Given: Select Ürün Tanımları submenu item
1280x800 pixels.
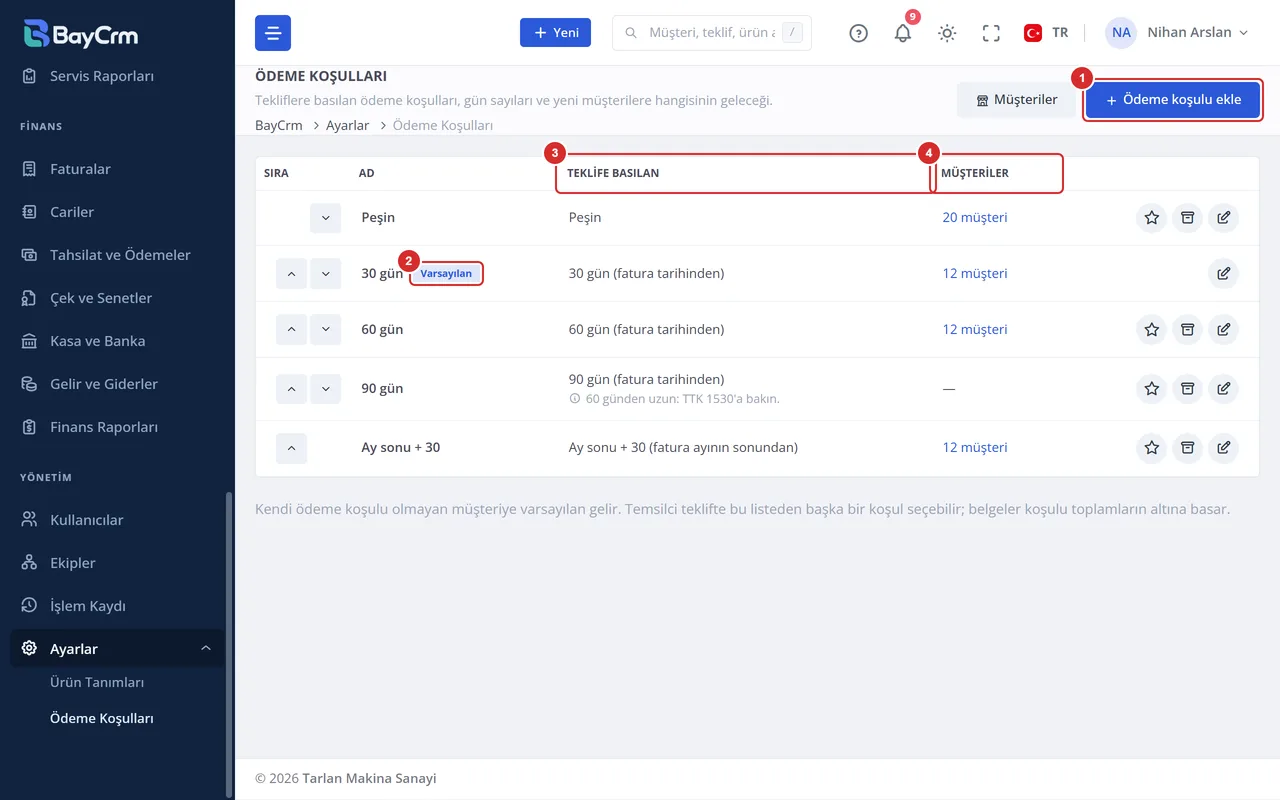Looking at the screenshot, I should pos(97,682).
